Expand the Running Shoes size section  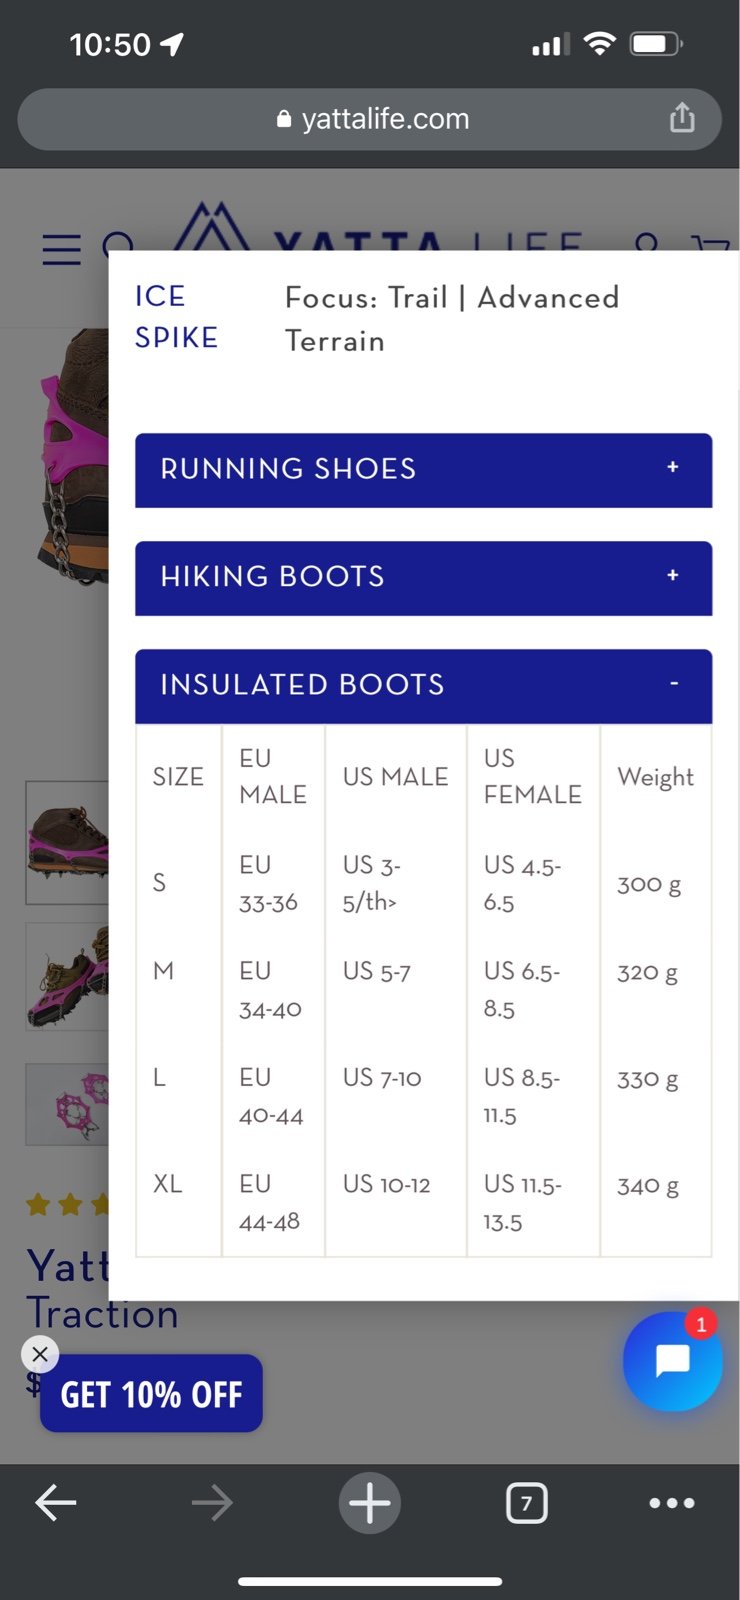tap(424, 470)
